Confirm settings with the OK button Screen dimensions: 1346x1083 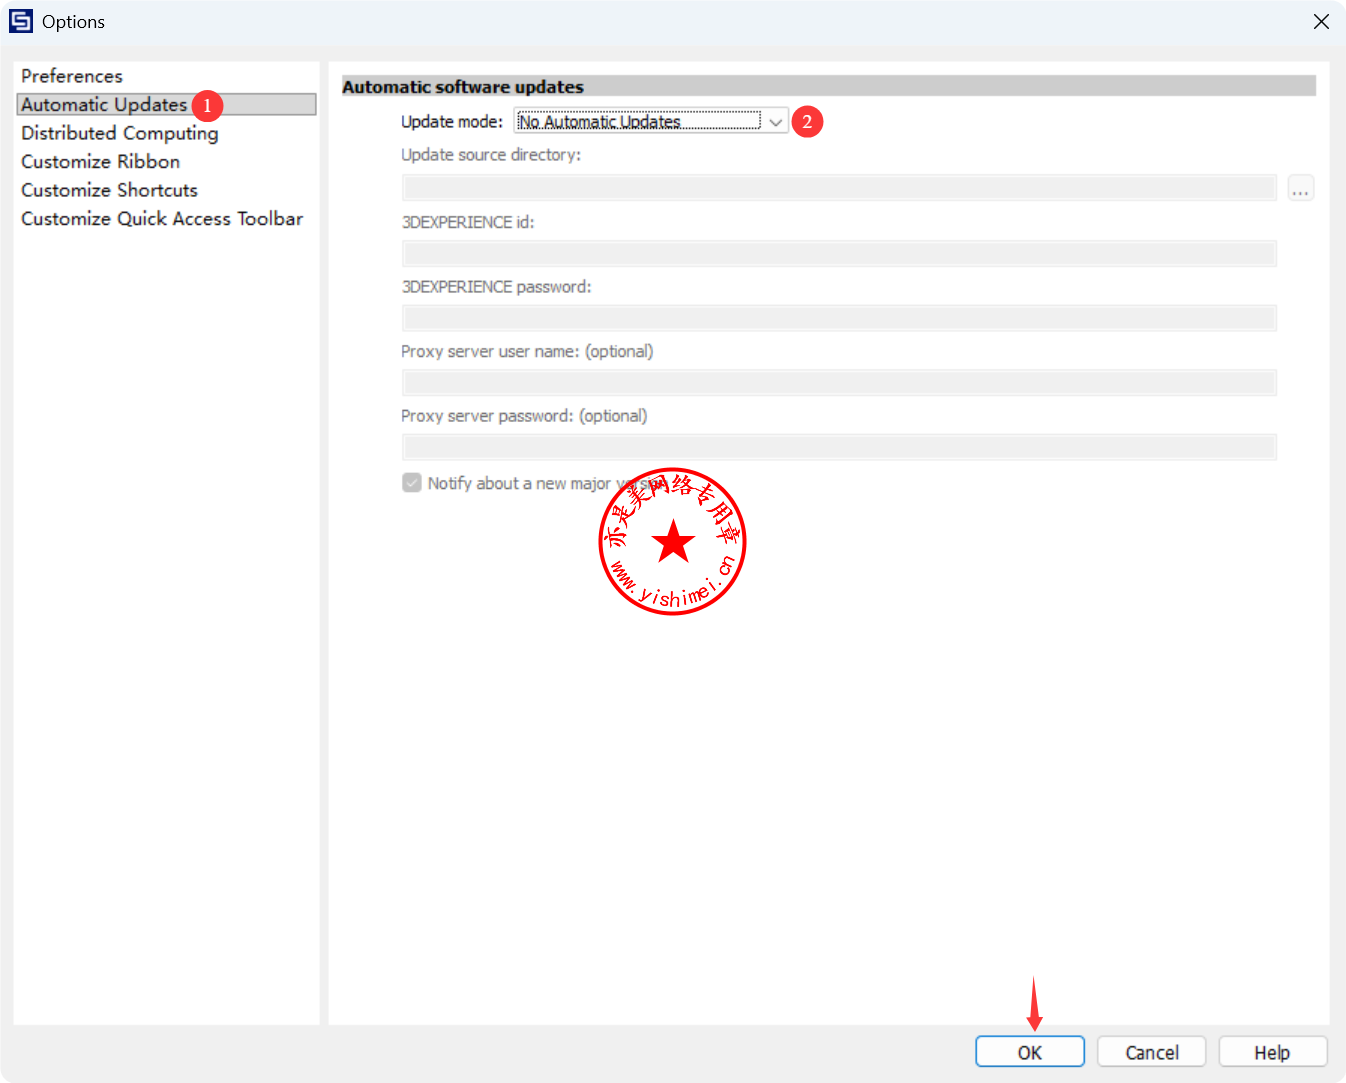coord(1029,1052)
